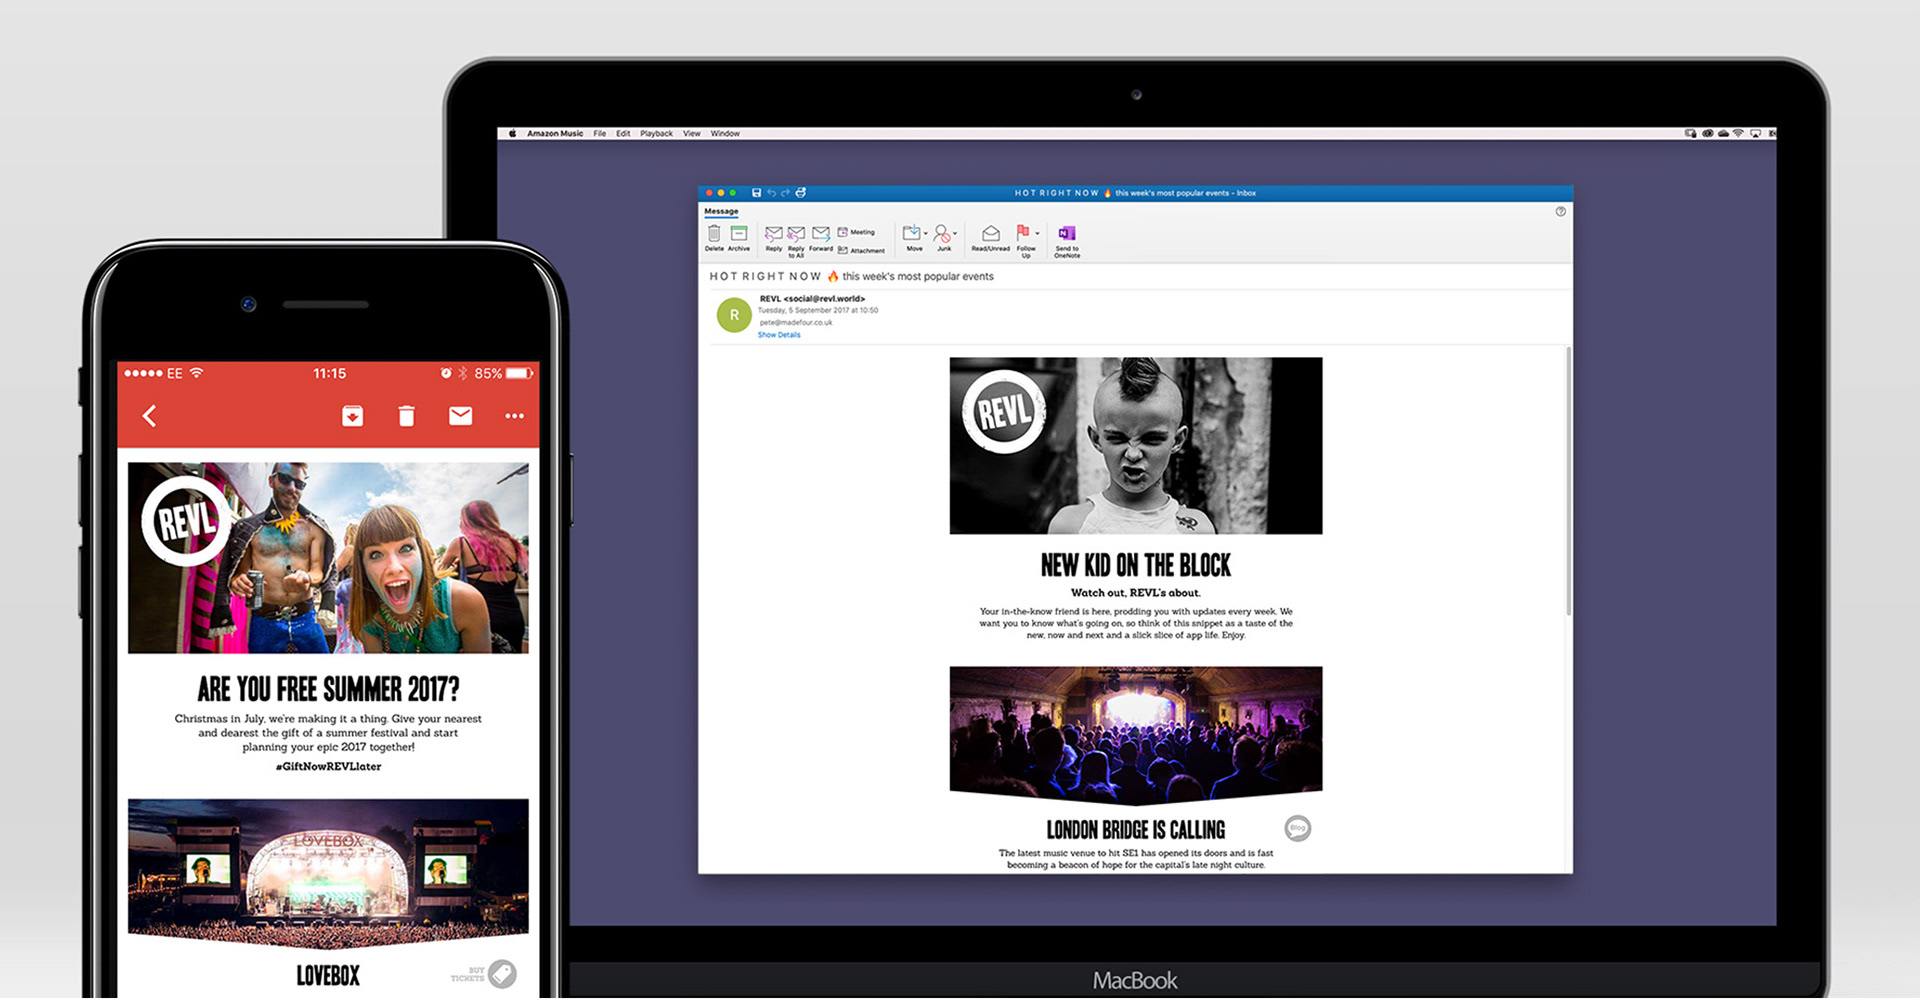
Task: Tap the envelope mark-unread icon on phone
Action: (460, 416)
